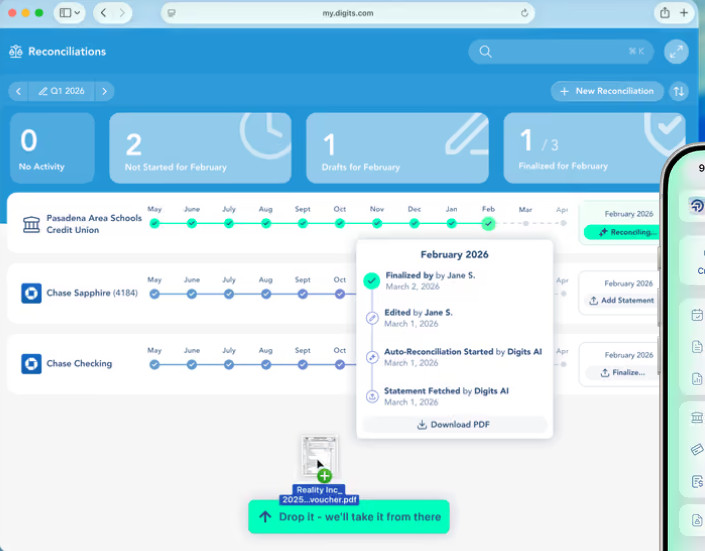Select the Pasadena Feb timeline checkpoint

488,224
